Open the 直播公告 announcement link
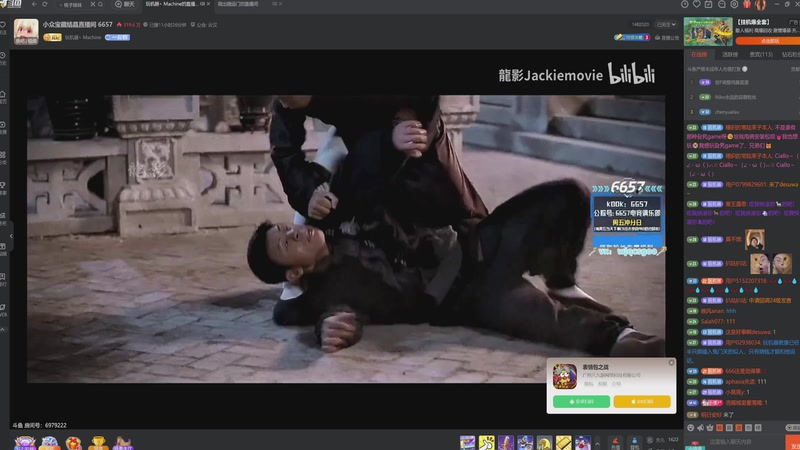This screenshot has width=800, height=450. [x=667, y=38]
